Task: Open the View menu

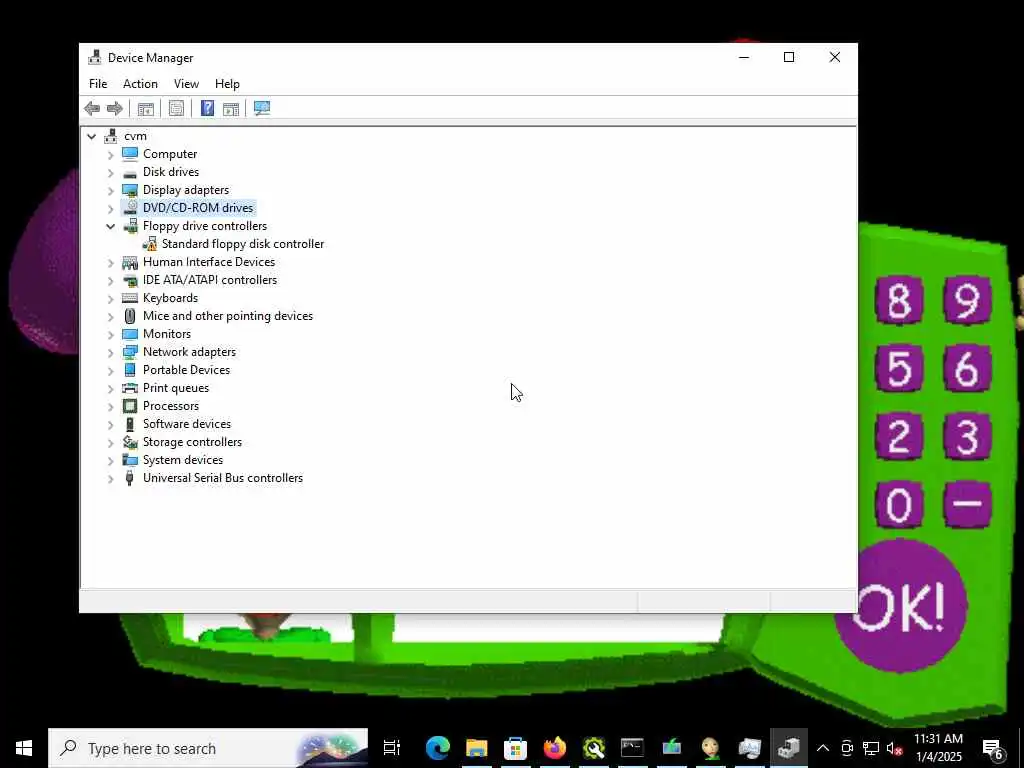Action: pyautogui.click(x=186, y=84)
